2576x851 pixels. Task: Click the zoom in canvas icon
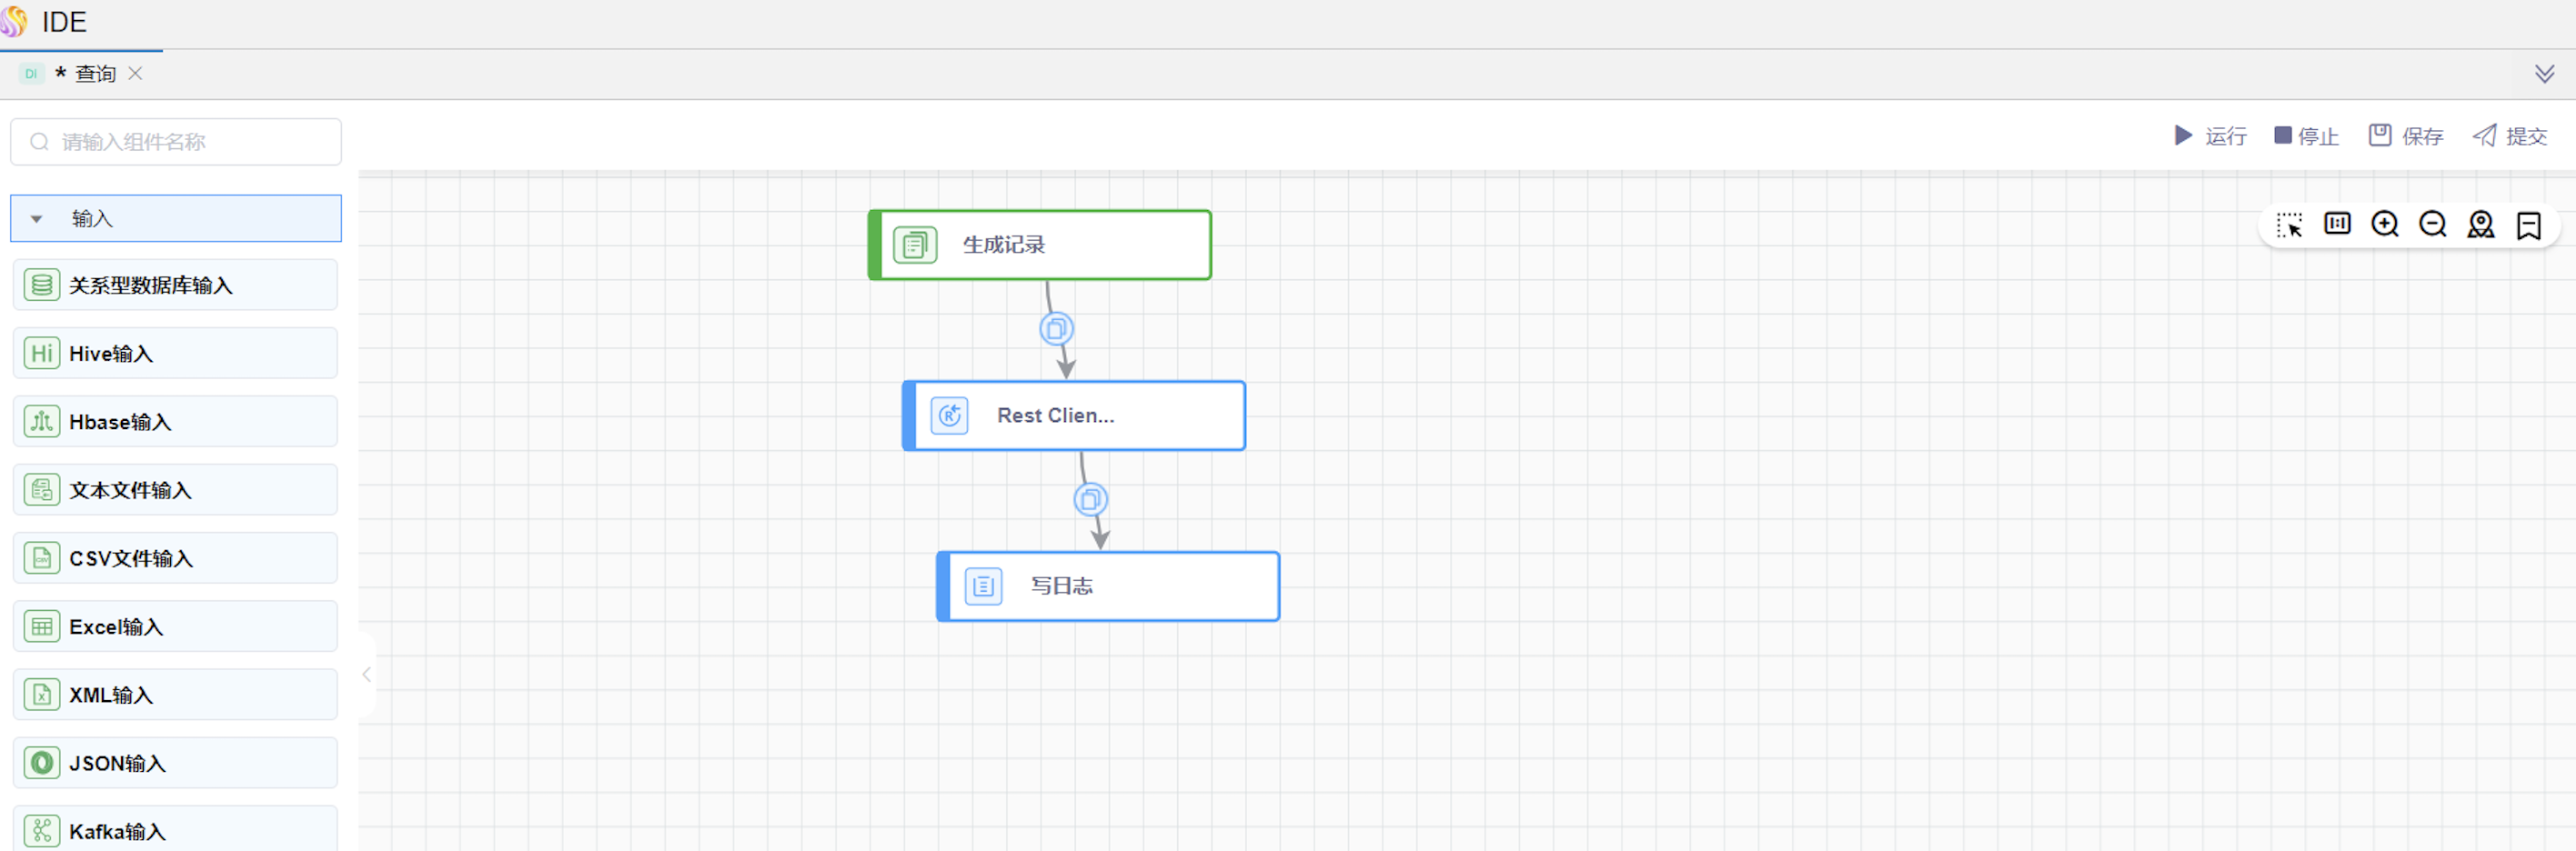(x=2384, y=224)
